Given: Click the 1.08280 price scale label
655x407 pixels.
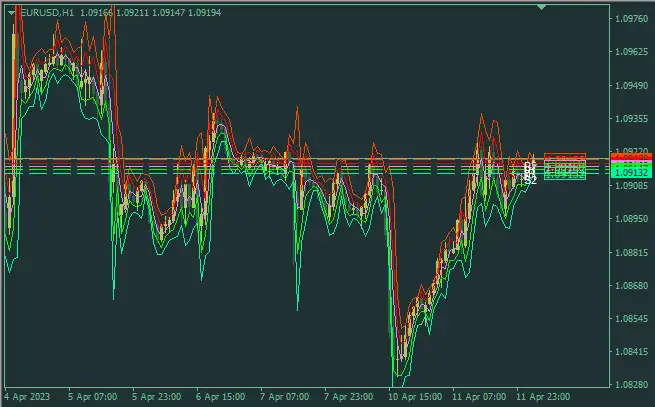Looking at the screenshot, I should [x=631, y=384].
